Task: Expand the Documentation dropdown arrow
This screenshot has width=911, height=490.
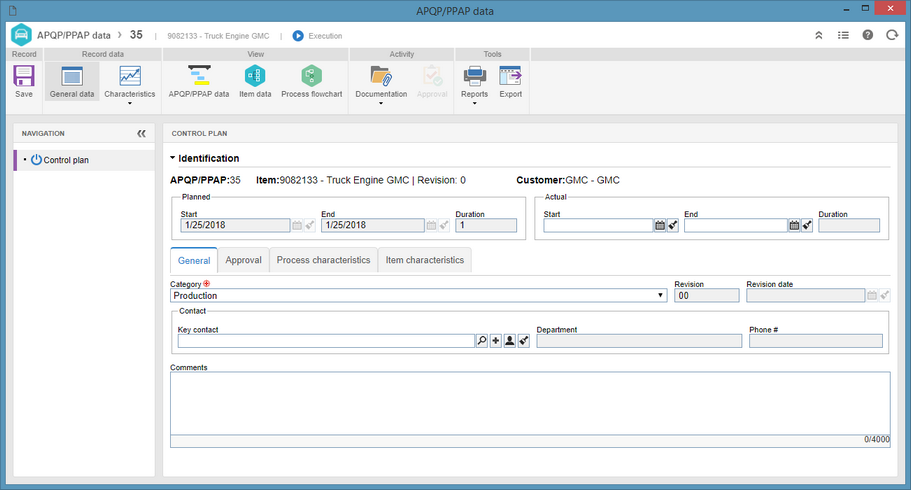Action: 381,103
